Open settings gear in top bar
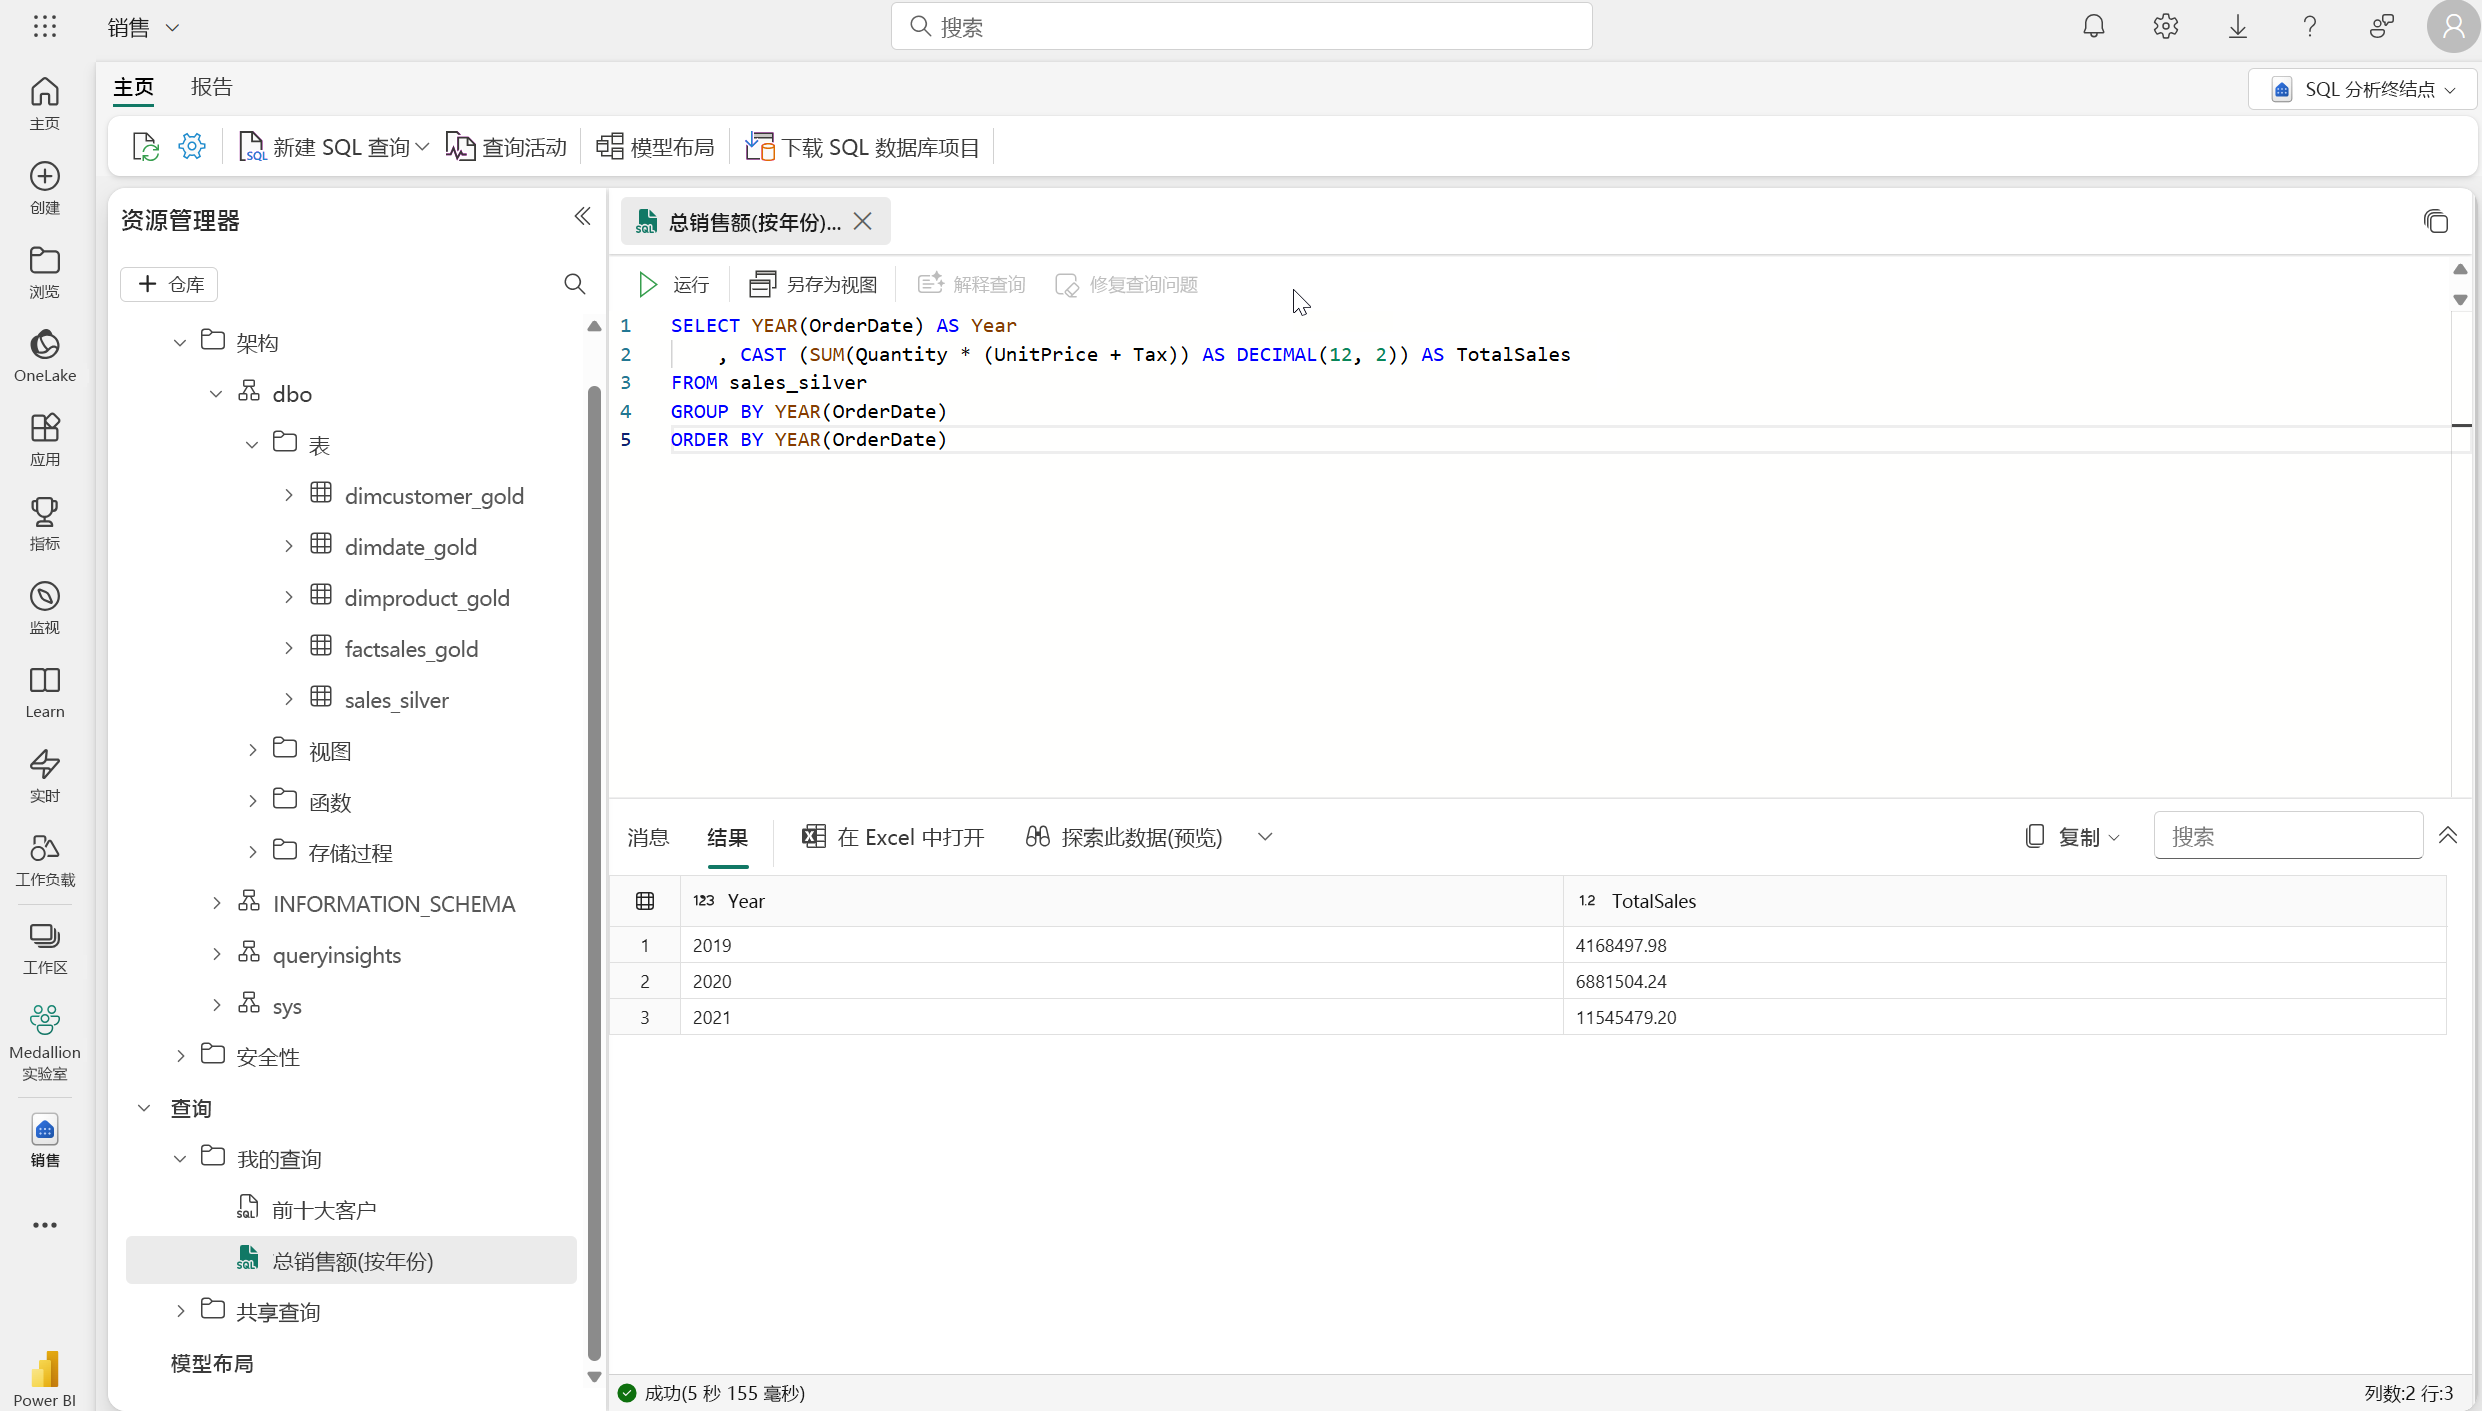 pyautogui.click(x=2166, y=27)
